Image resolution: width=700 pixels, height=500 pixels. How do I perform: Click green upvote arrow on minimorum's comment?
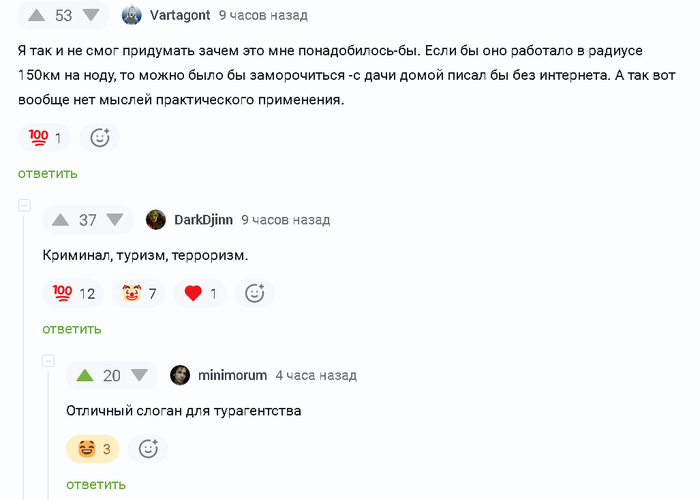point(85,375)
